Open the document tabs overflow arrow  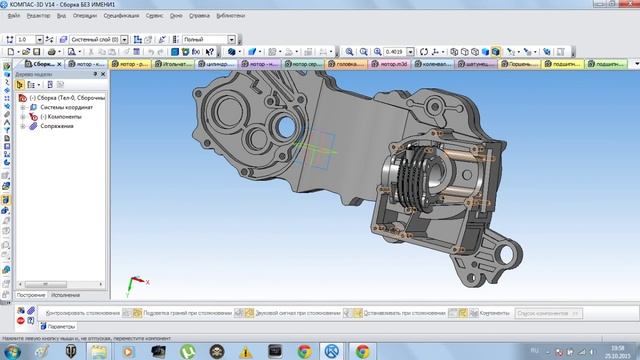pyautogui.click(x=636, y=64)
